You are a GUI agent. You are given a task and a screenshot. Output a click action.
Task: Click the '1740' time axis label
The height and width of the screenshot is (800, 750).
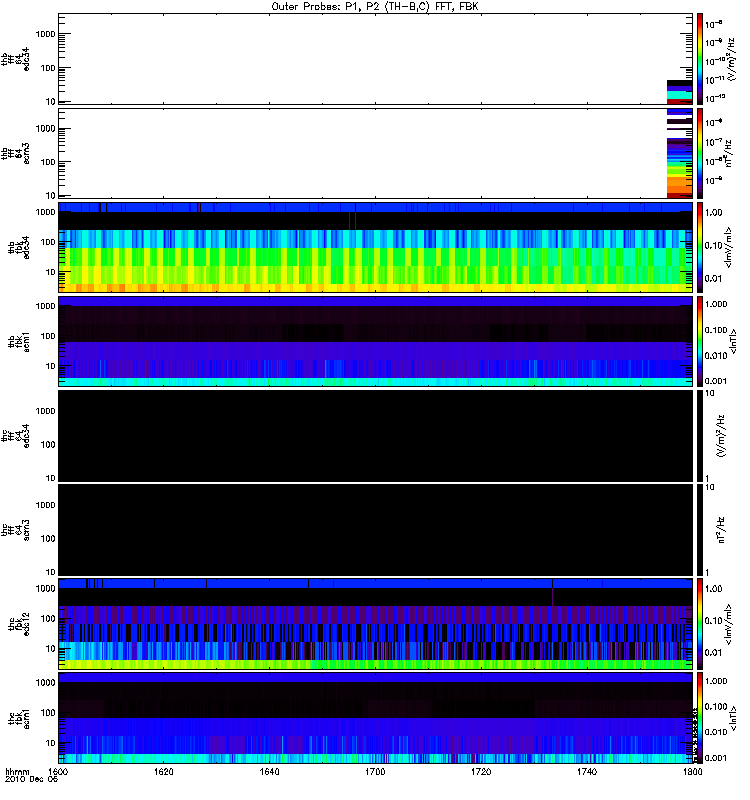click(587, 771)
